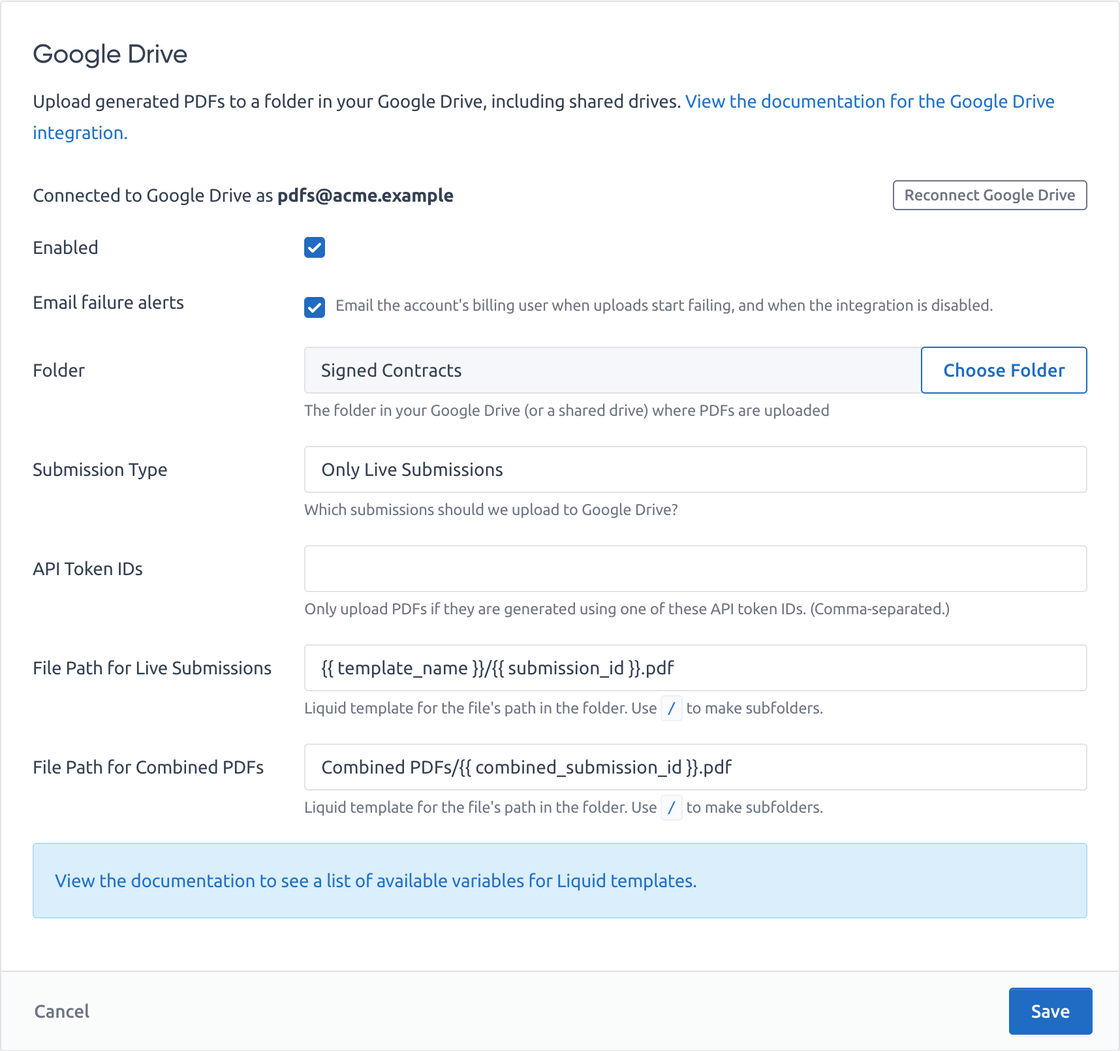Click the Signed Contracts folder field
1120x1051 pixels.
click(x=612, y=370)
